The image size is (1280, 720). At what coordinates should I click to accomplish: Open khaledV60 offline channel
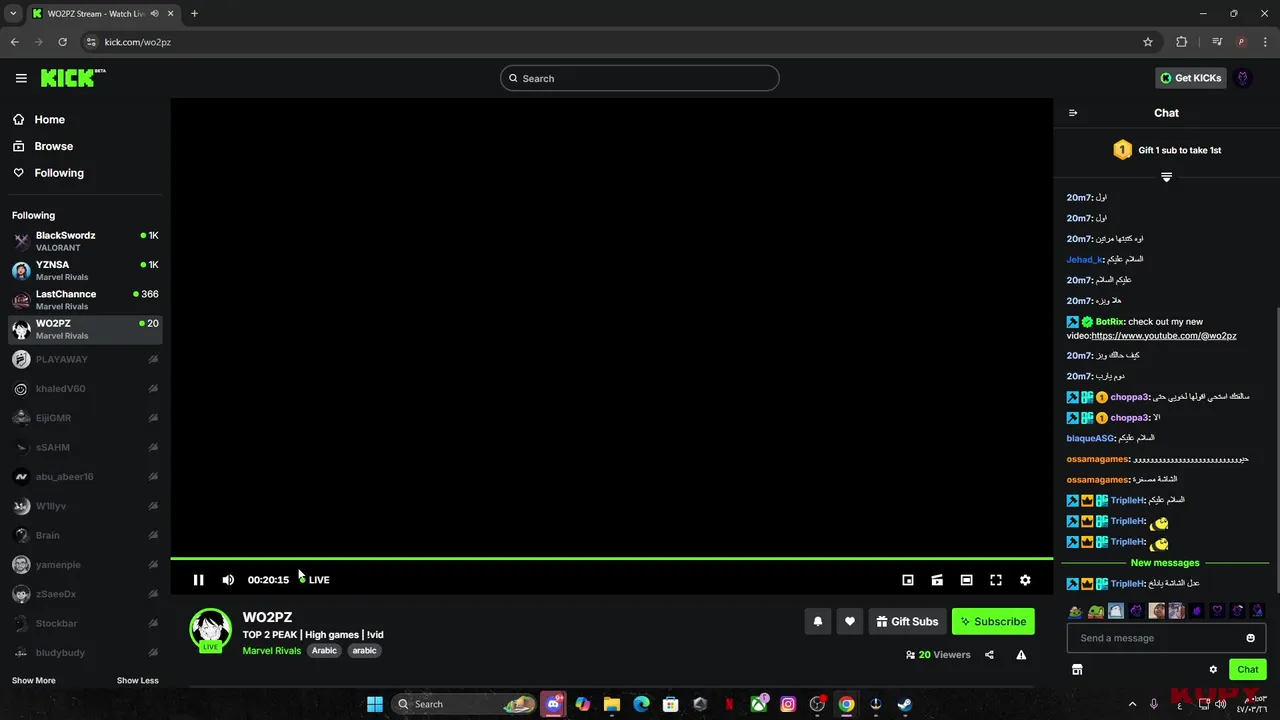coord(85,388)
